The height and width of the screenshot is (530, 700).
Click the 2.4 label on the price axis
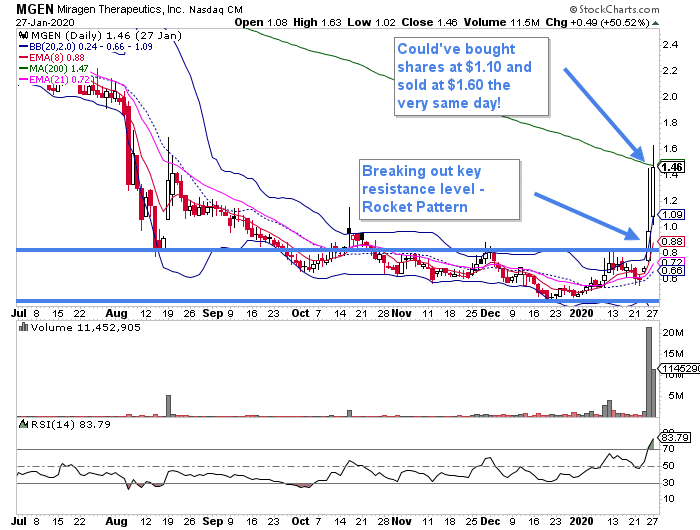click(x=670, y=45)
